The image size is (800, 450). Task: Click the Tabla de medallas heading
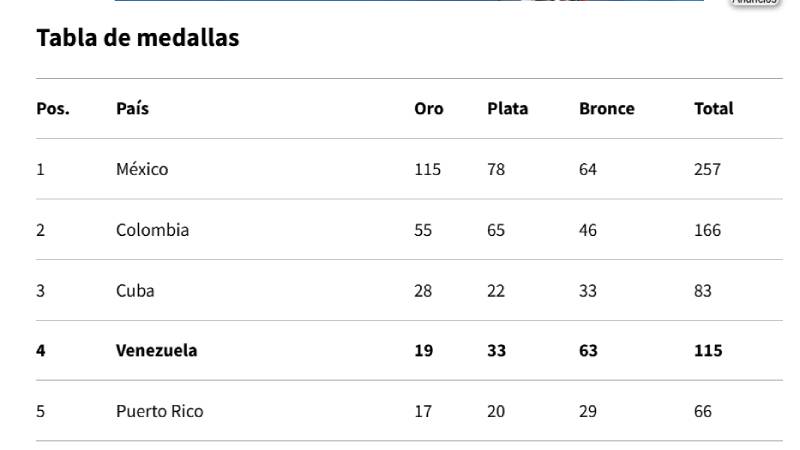click(x=138, y=38)
